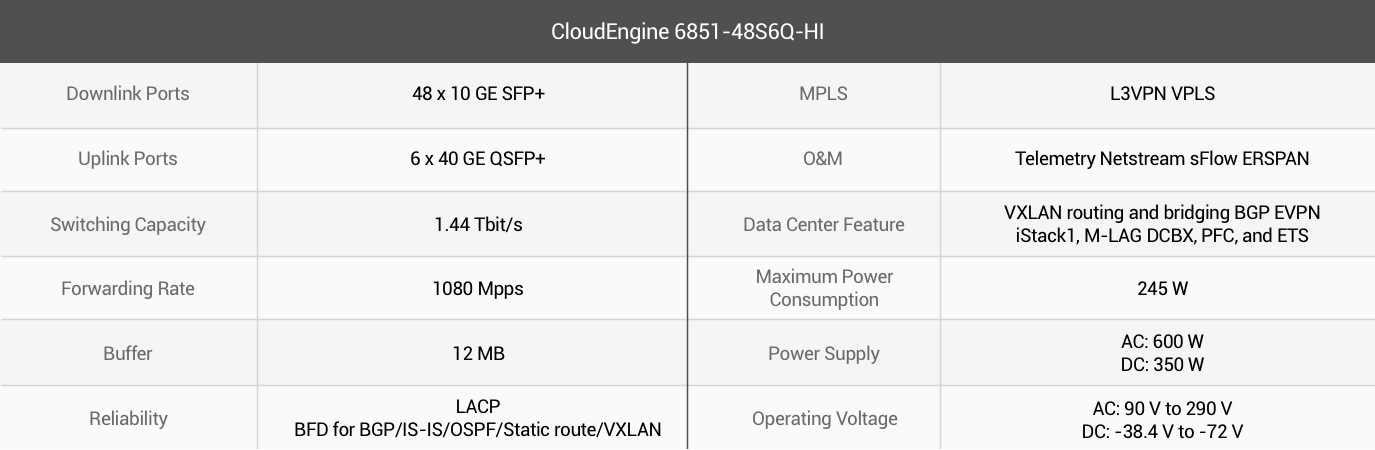Select the Forwarding Rate label
The image size is (1375, 450).
click(x=128, y=289)
